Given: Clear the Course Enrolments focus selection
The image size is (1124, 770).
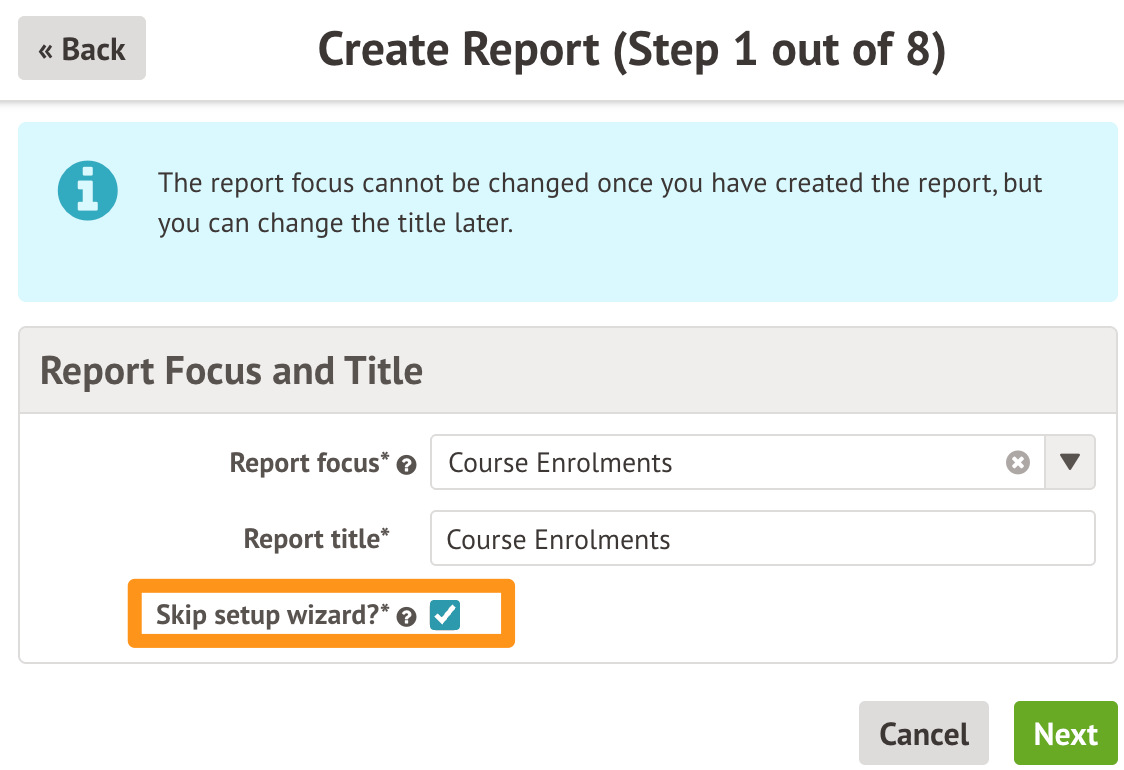Looking at the screenshot, I should (x=1017, y=462).
